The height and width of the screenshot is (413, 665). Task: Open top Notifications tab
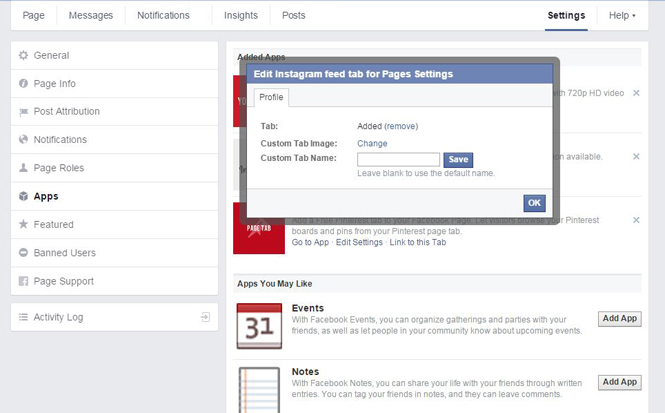pos(163,15)
